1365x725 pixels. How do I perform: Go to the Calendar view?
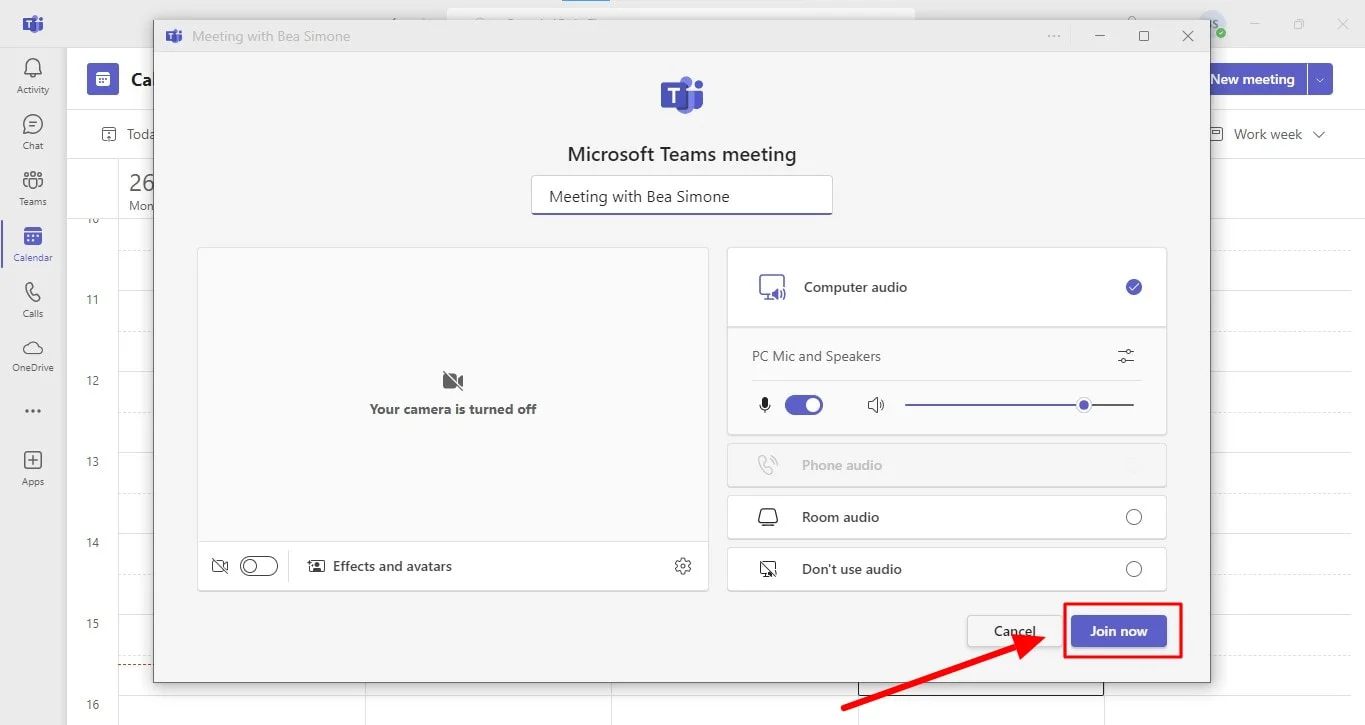[33, 244]
